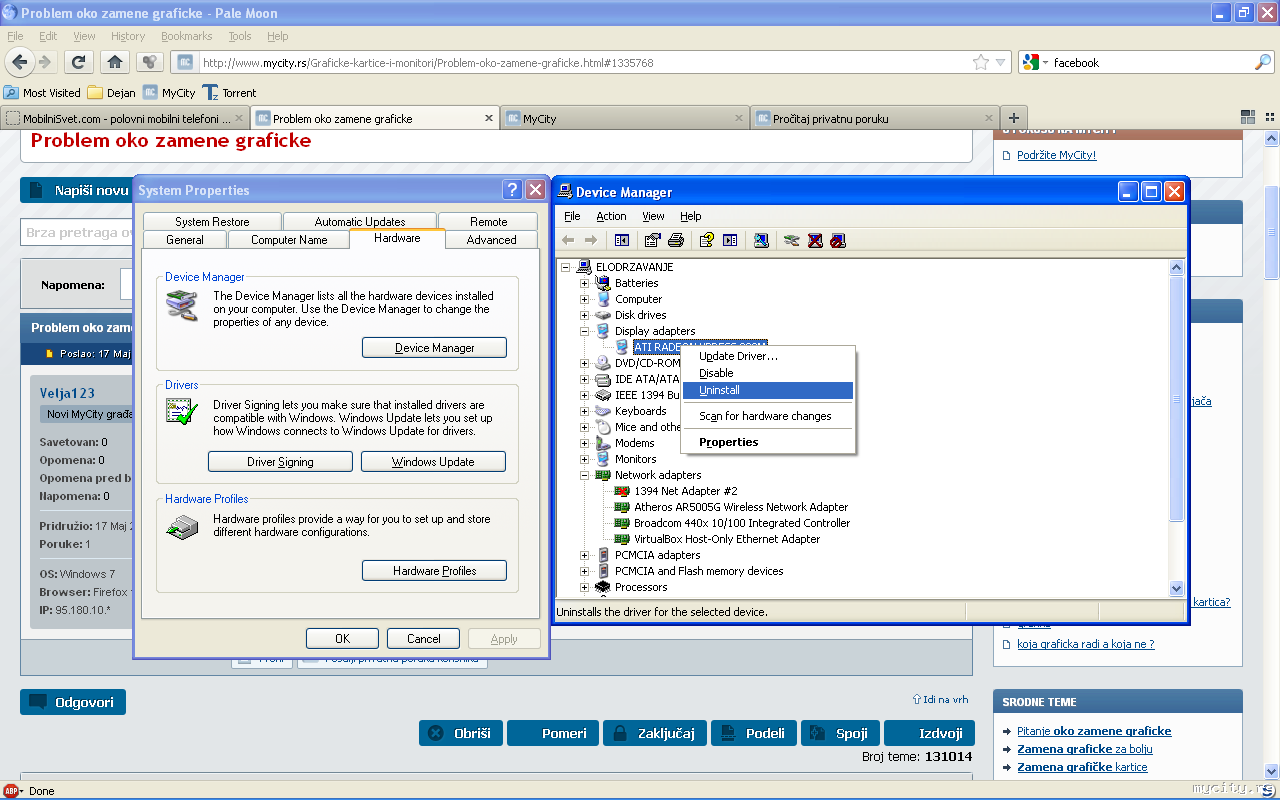1280x800 pixels.
Task: Click the Disable device toolbar icon
Action: [838, 240]
